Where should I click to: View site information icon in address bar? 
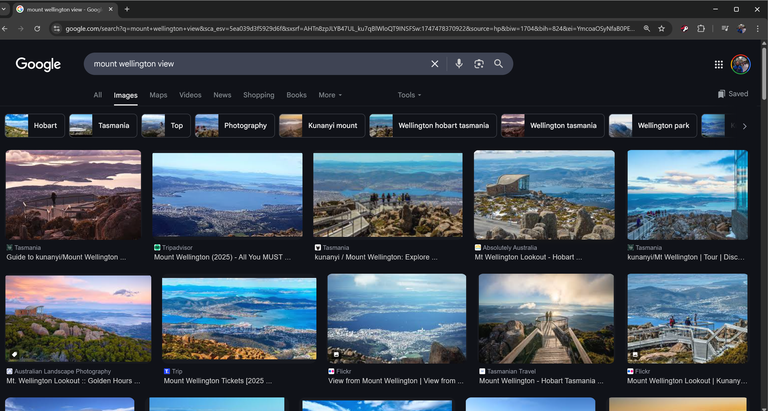pos(56,29)
